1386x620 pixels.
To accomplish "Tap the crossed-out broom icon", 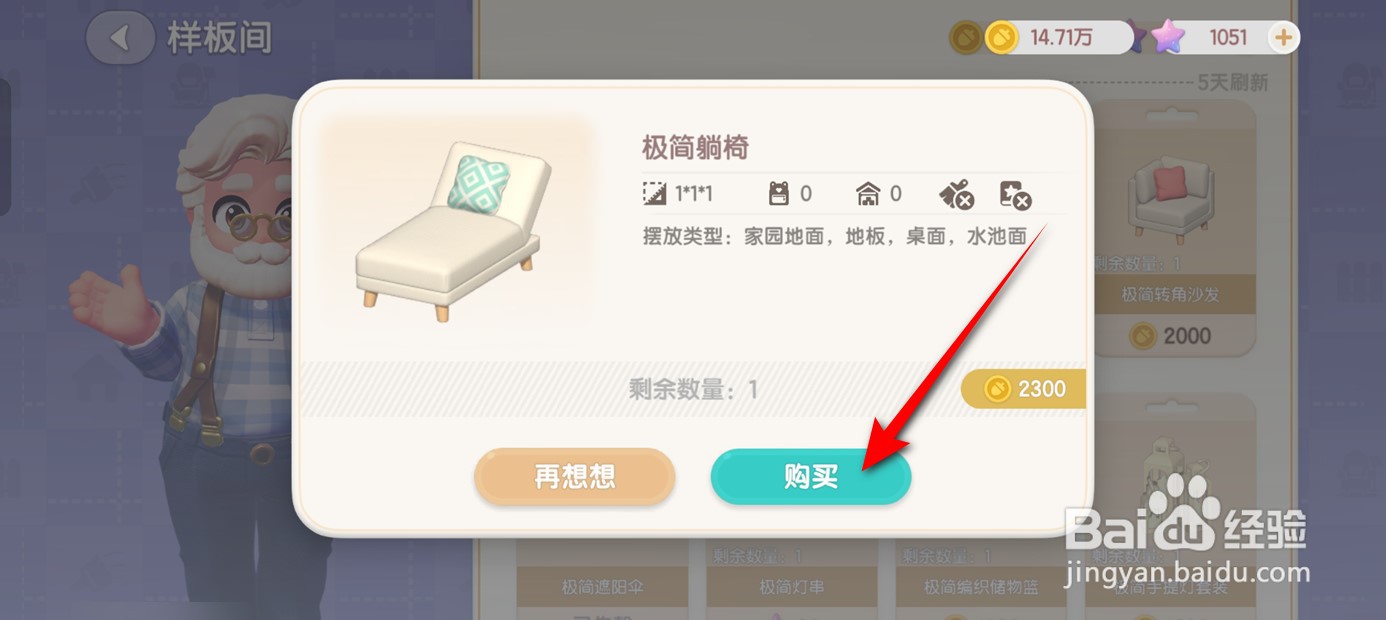I will [x=955, y=195].
